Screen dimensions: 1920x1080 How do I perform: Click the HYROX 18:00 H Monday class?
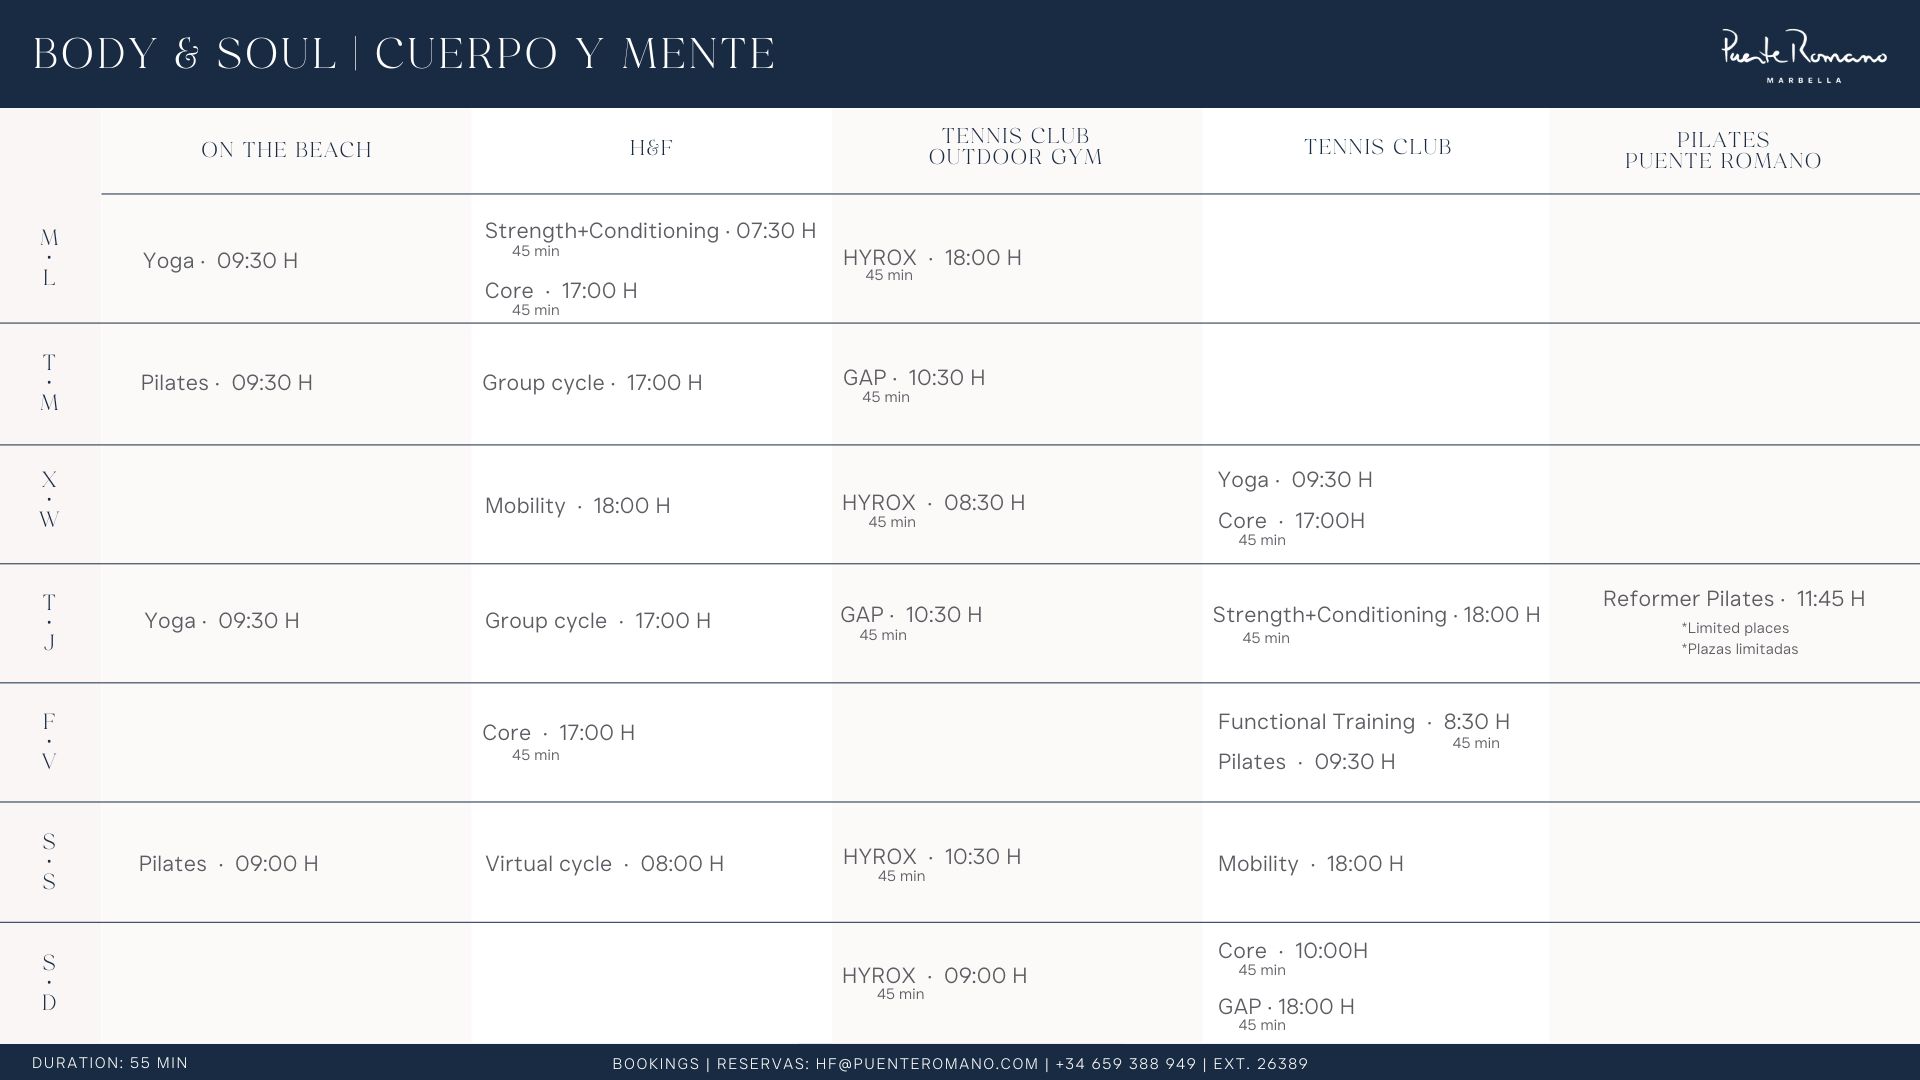932,258
